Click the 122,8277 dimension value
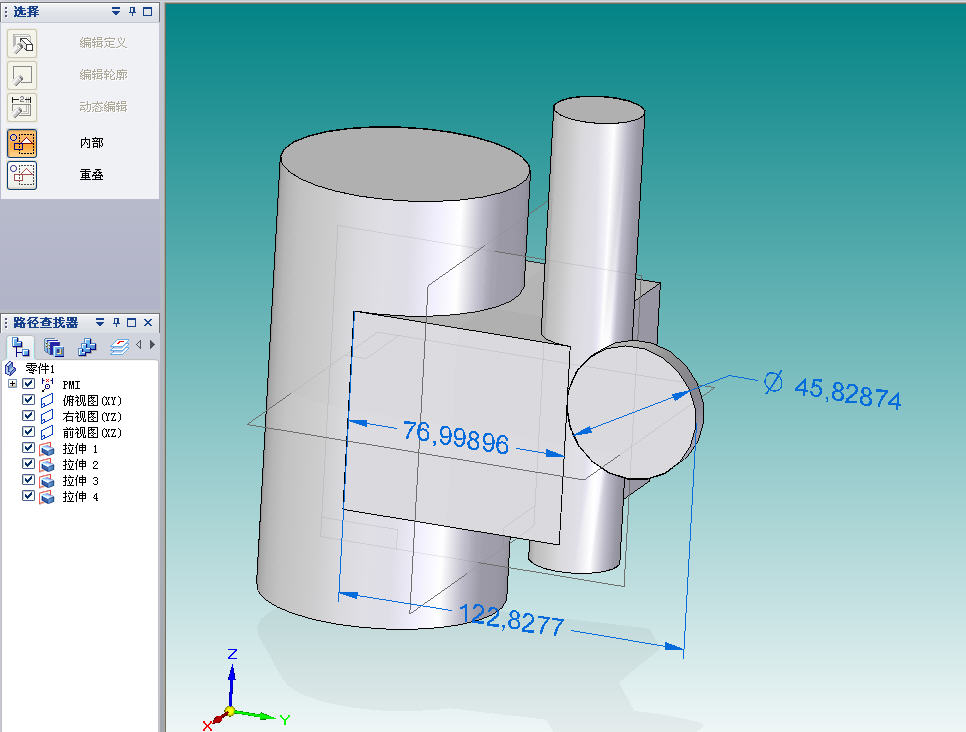 [x=511, y=619]
